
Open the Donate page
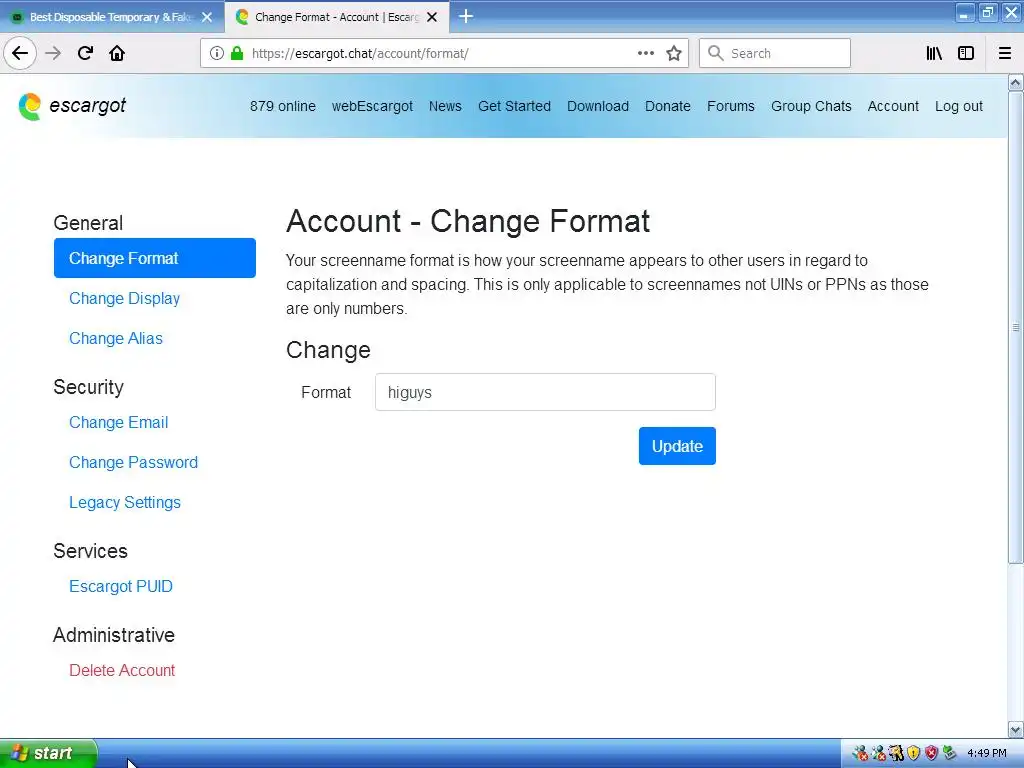click(668, 106)
